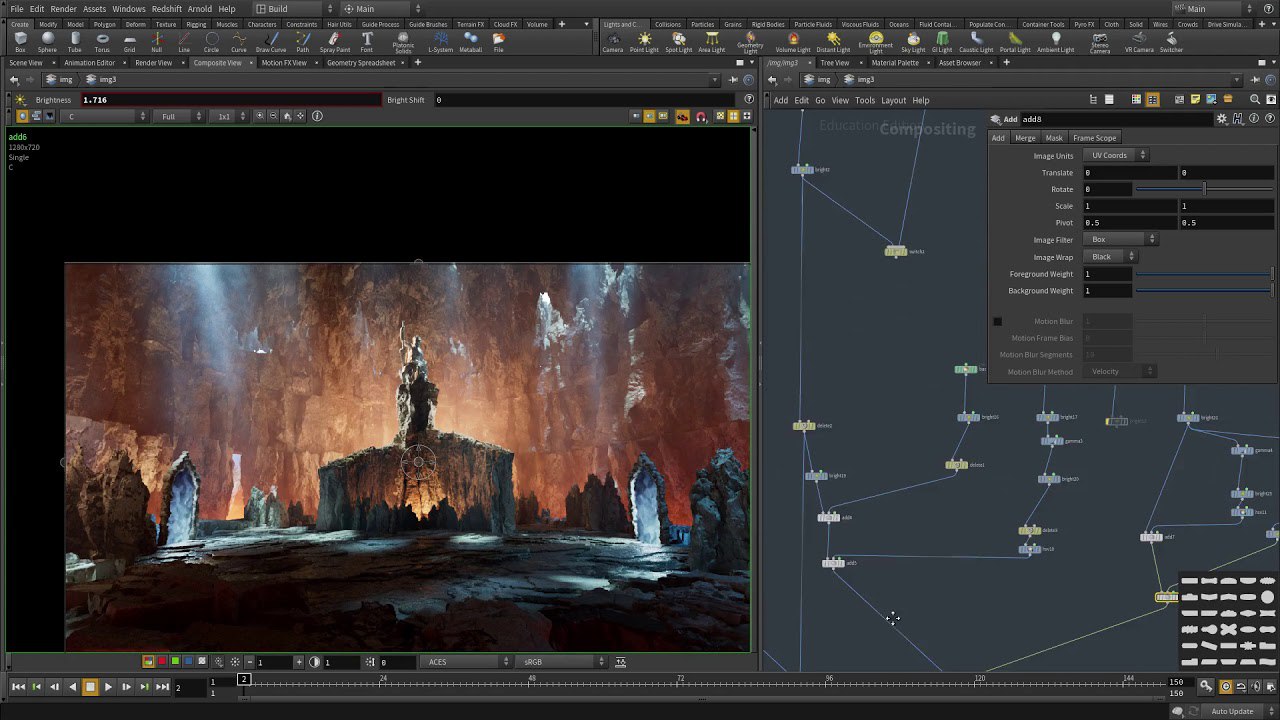Toggle the Motion Blur checkbox
Viewport: 1280px width, 720px height.
(997, 321)
